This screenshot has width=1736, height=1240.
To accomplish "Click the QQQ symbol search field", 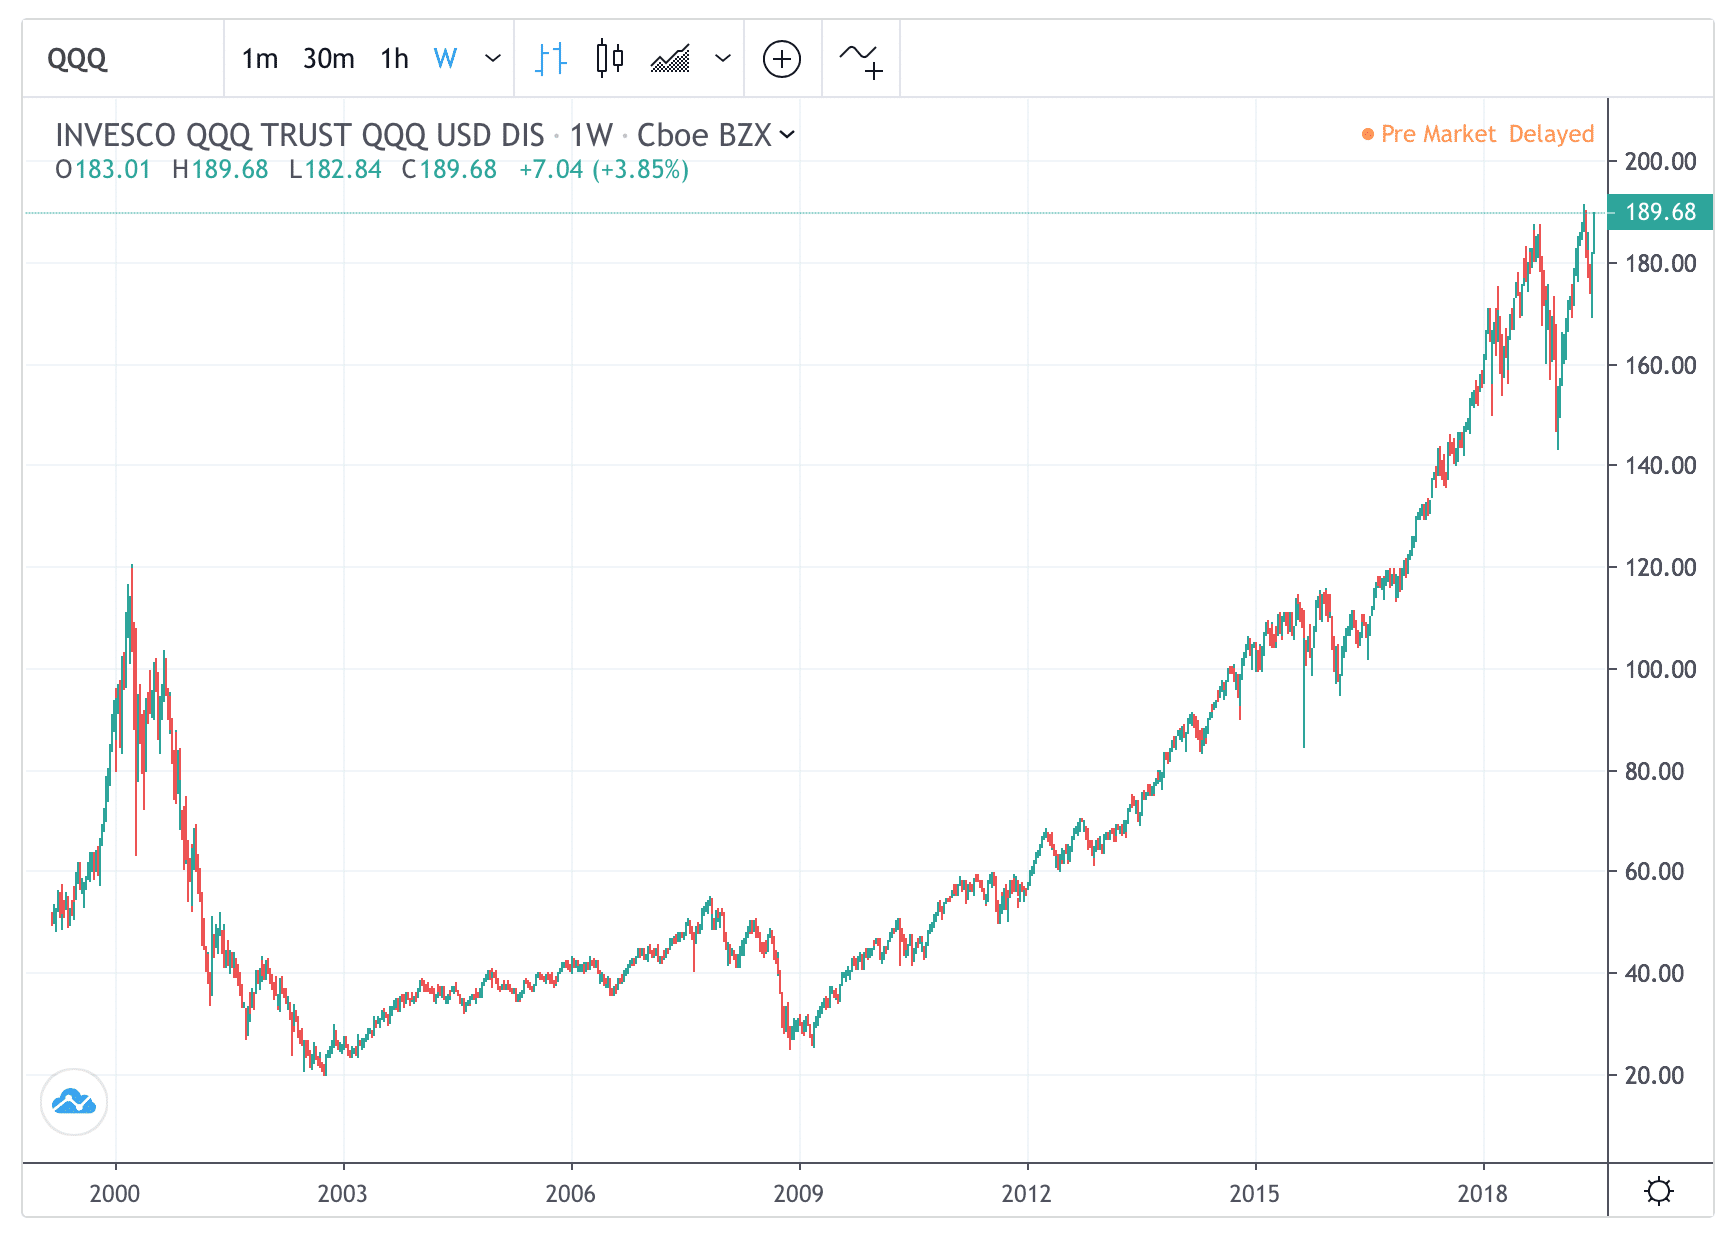I will click(124, 59).
